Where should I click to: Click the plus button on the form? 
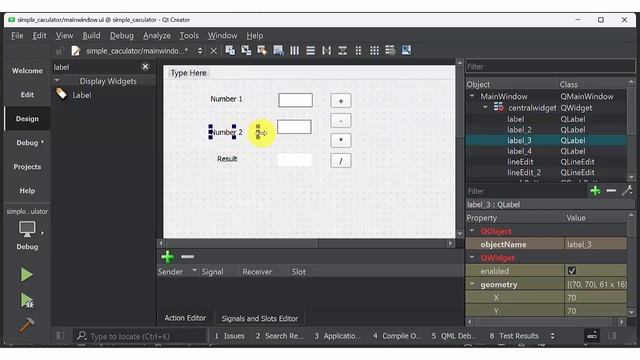[341, 101]
